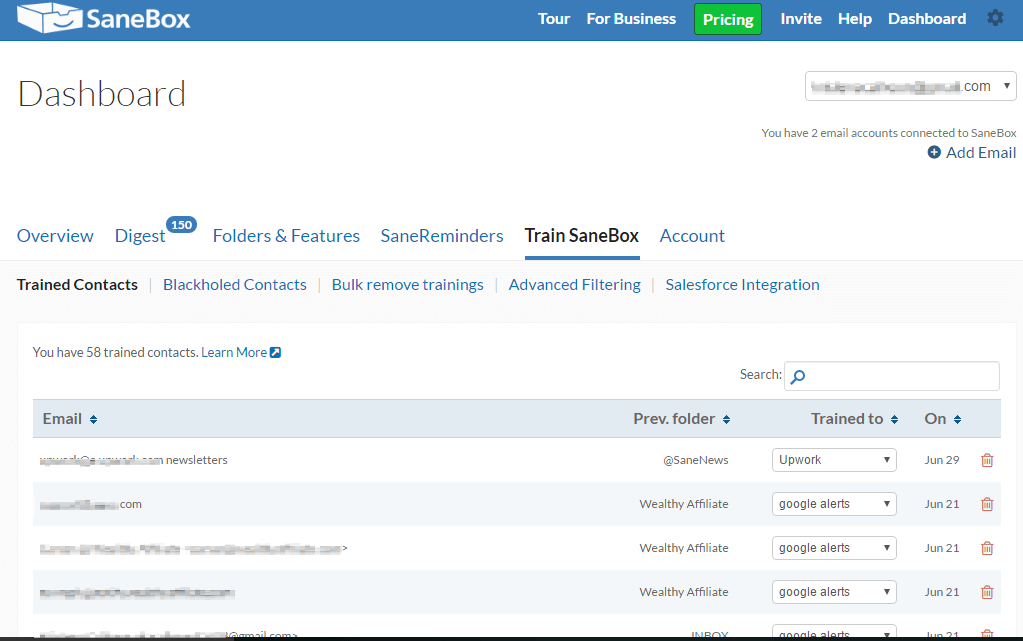Switch to the Overview tab
Screen dimensions: 1023x641
click(x=55, y=236)
